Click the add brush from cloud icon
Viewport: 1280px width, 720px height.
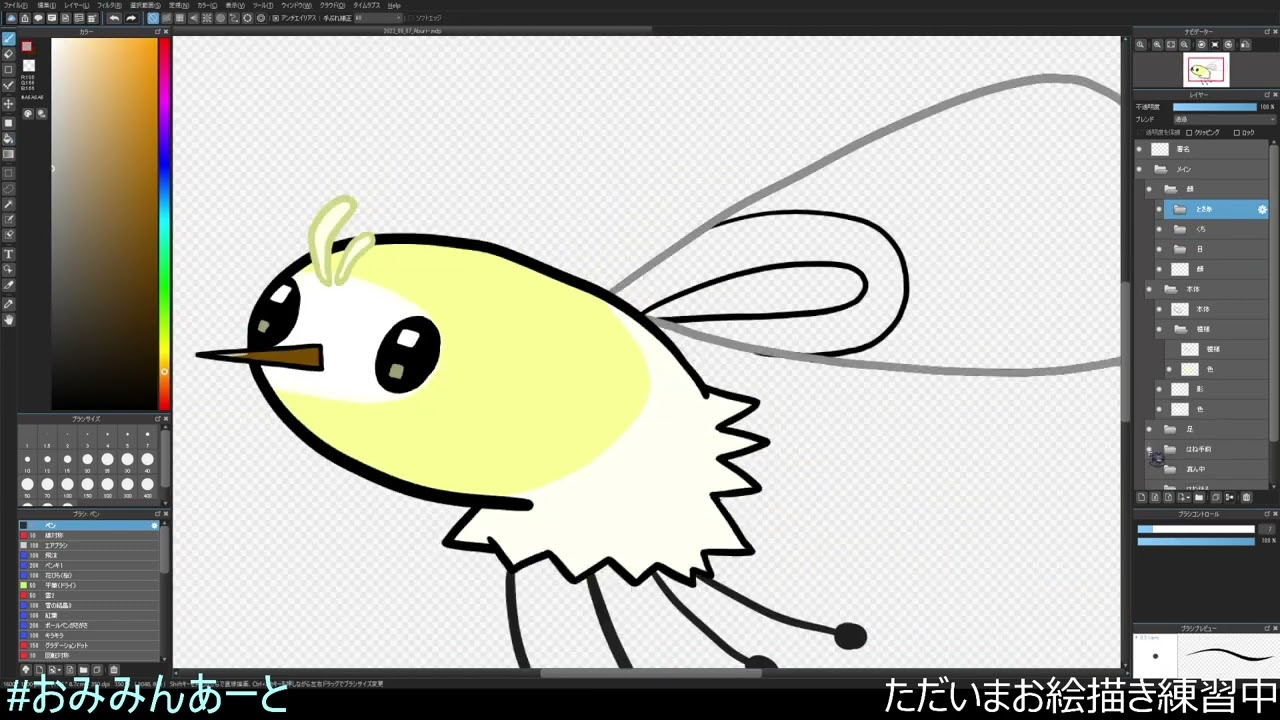[x=25, y=670]
